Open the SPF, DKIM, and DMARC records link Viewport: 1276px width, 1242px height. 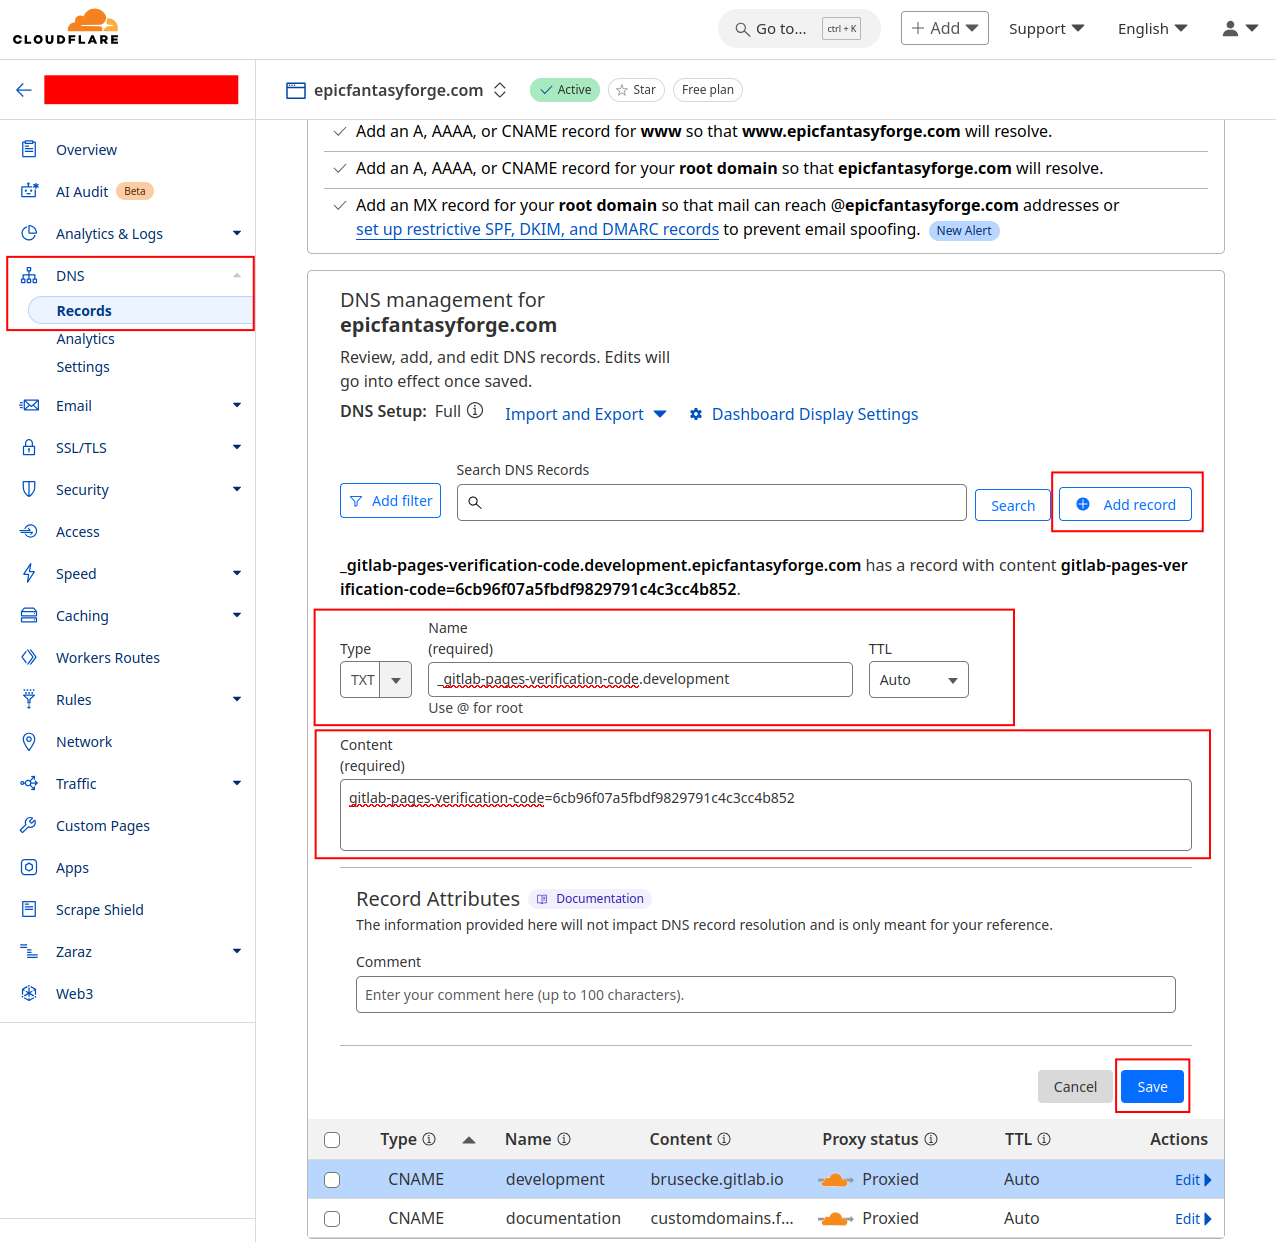(537, 229)
